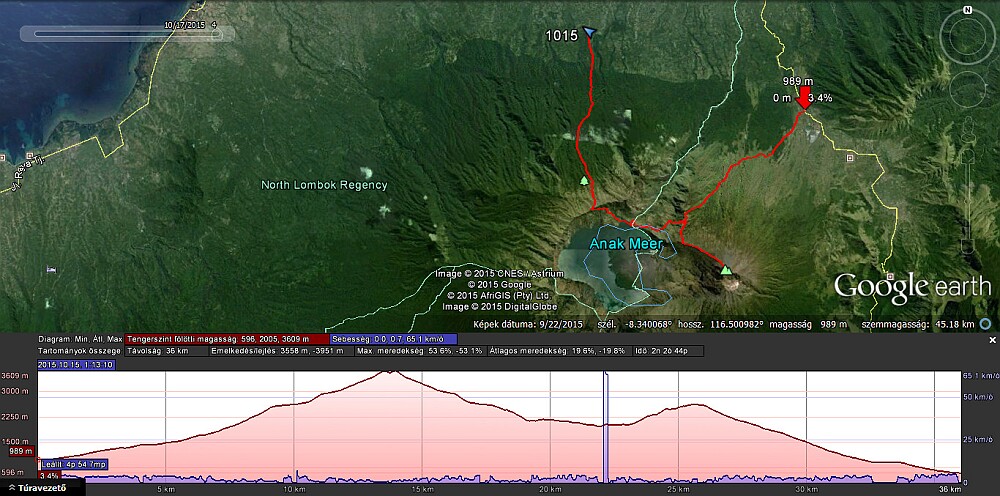
Task: Click the look-around compass control
Action: [x=967, y=40]
